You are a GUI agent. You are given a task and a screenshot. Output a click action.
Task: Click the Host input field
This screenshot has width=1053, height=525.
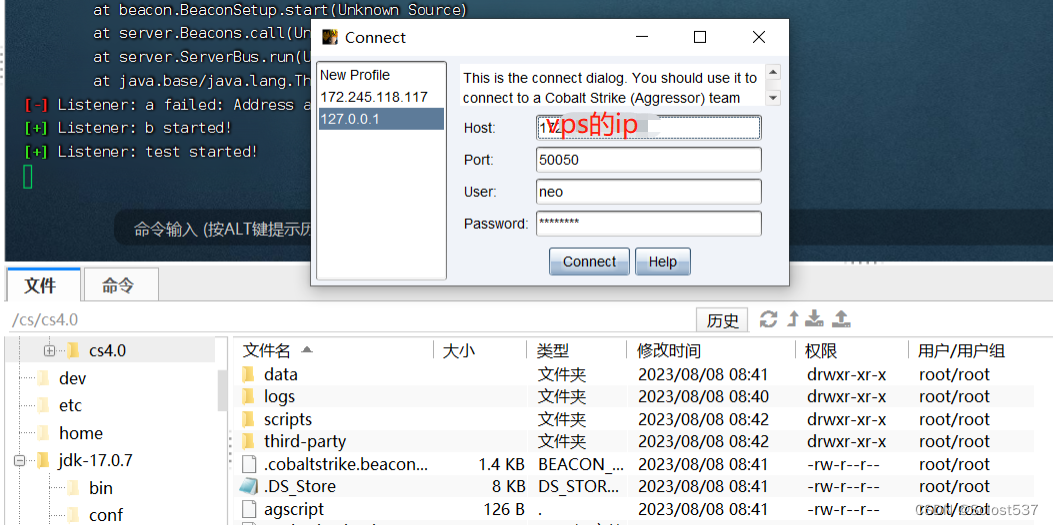(x=649, y=128)
